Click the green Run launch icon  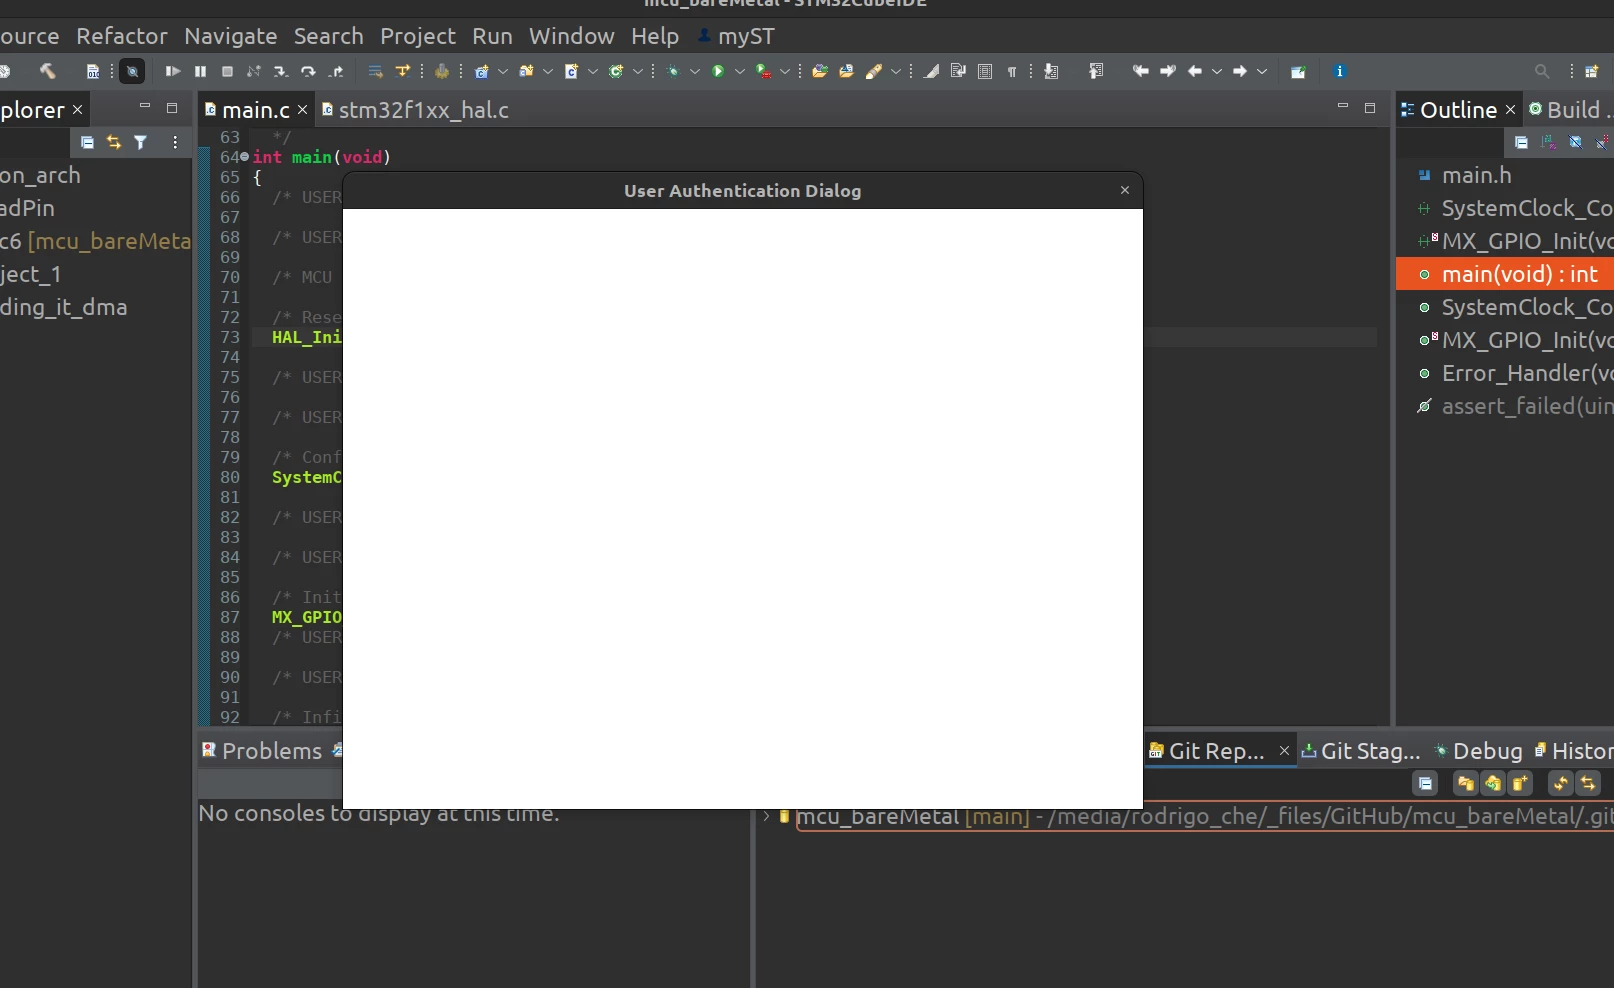click(718, 71)
